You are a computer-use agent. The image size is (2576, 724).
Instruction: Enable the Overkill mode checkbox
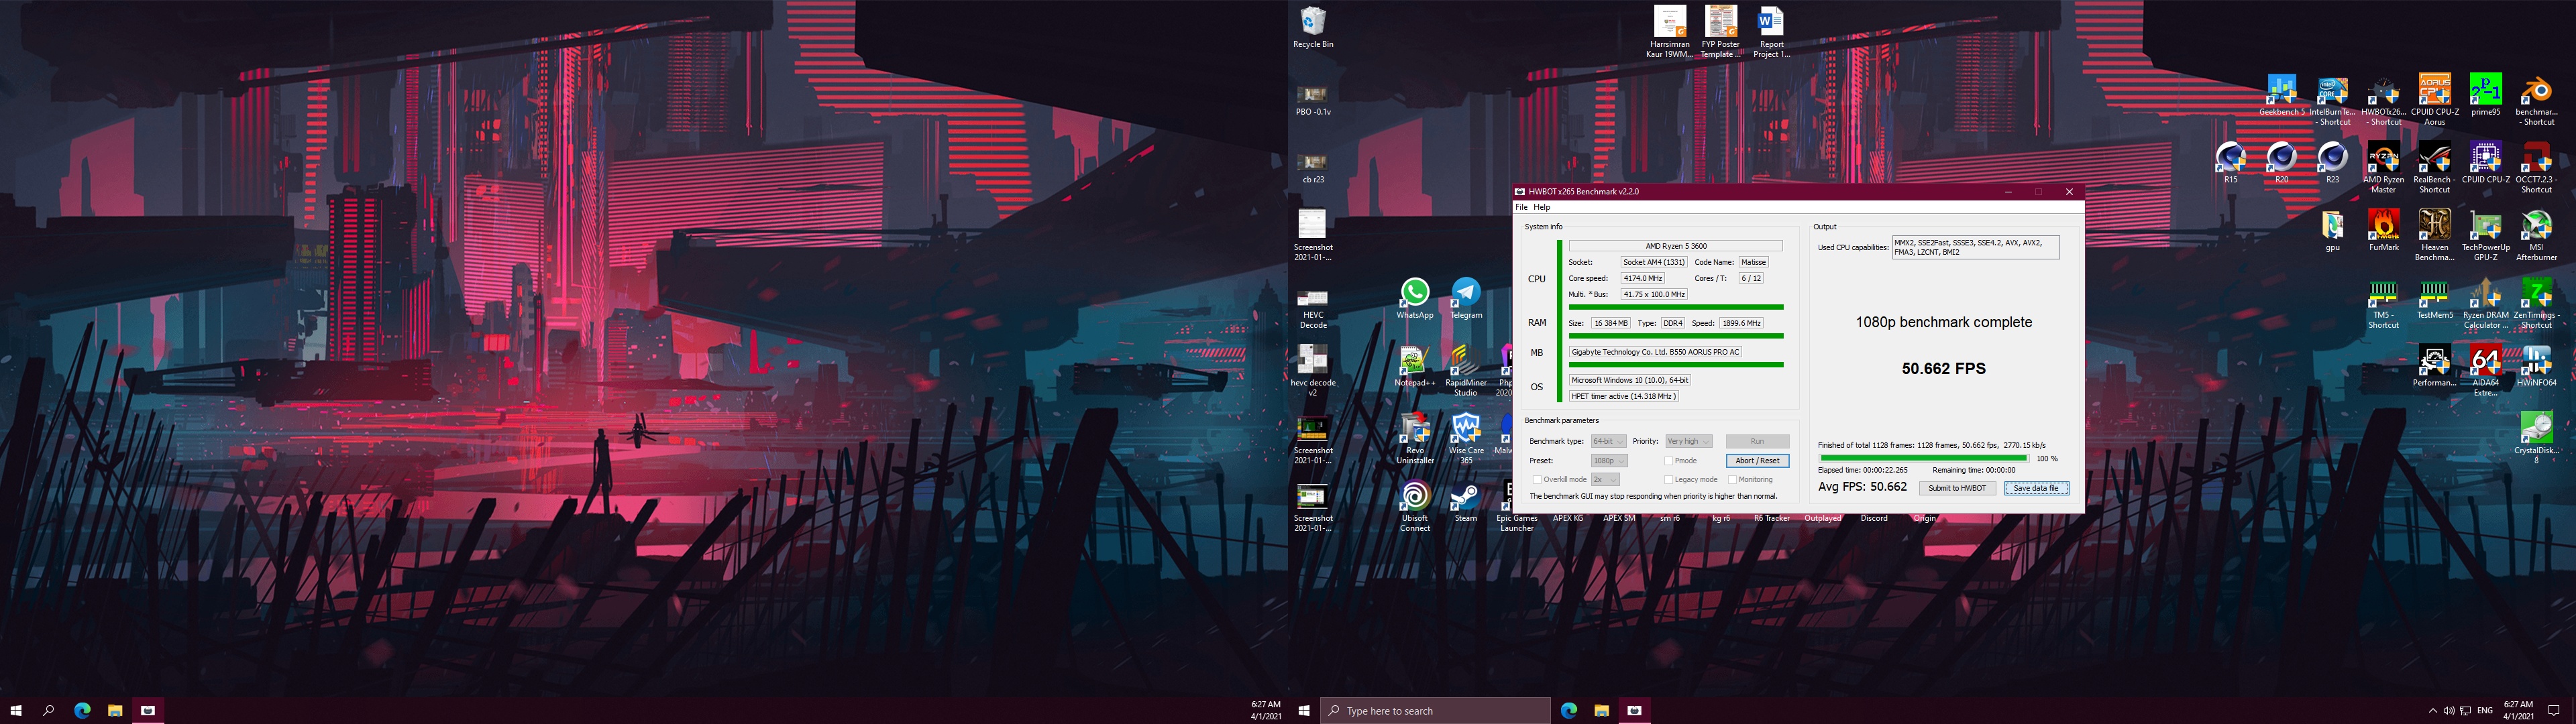[x=1537, y=480]
